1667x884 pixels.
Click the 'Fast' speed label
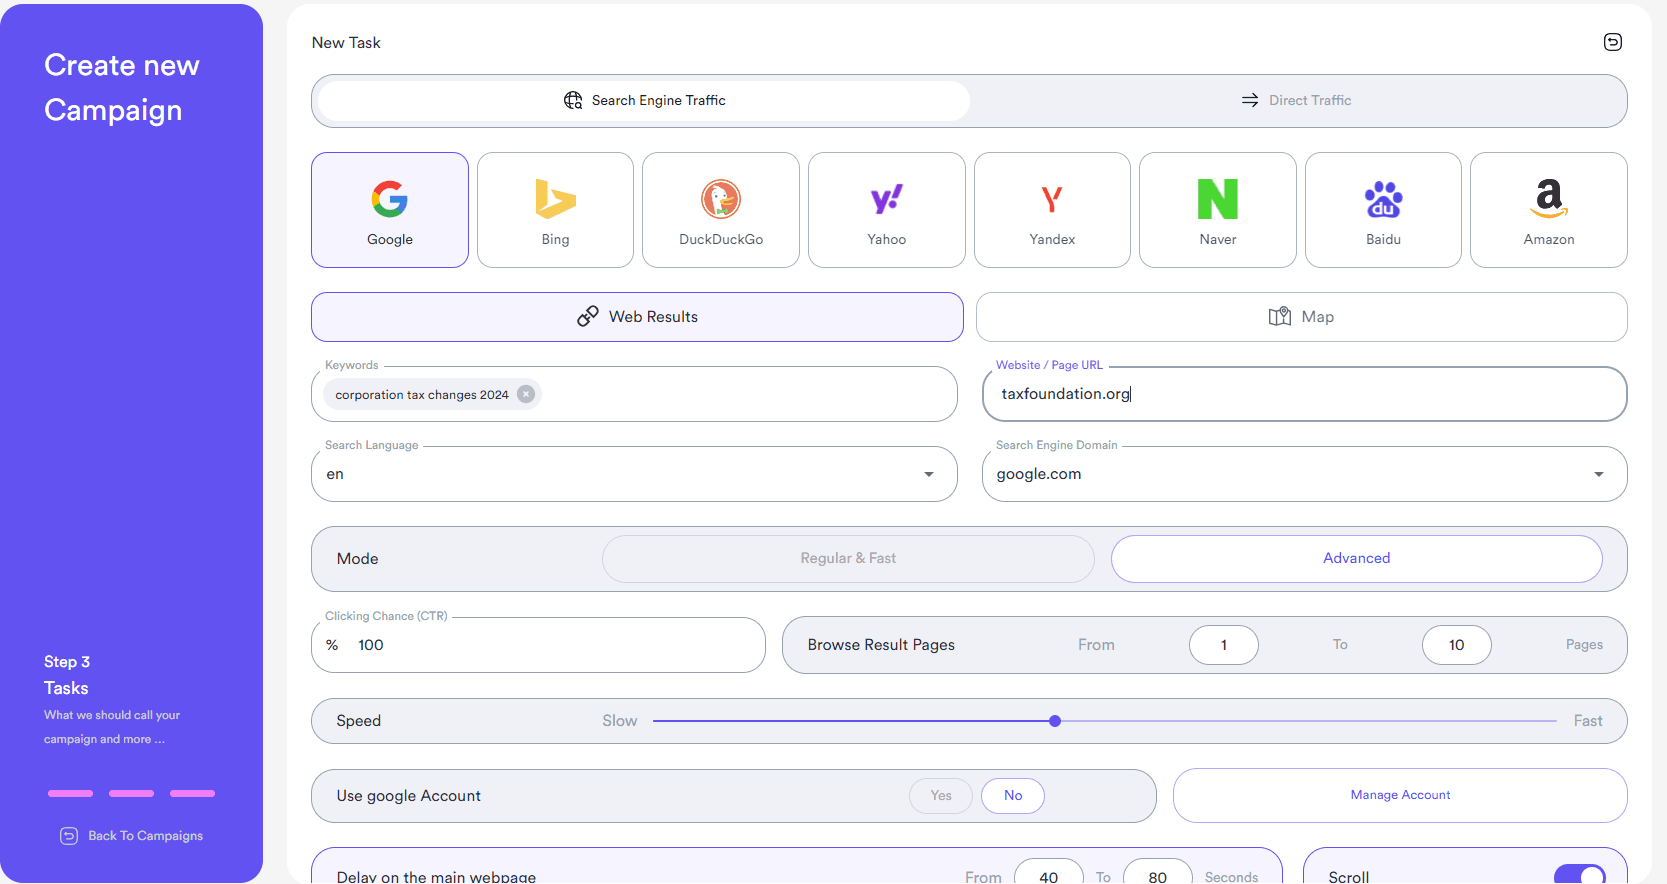[x=1588, y=721]
